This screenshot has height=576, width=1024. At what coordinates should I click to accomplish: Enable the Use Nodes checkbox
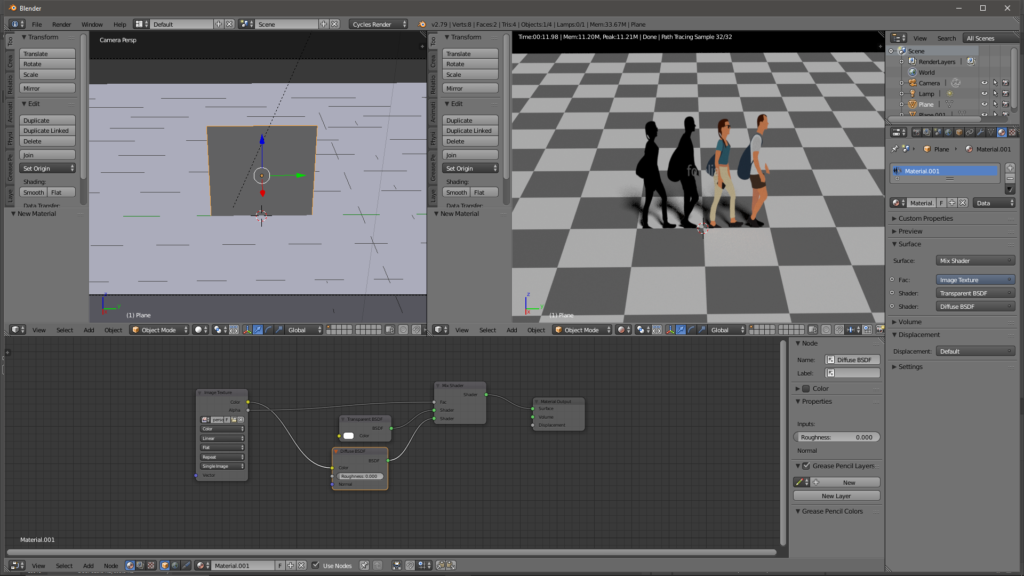[316, 566]
